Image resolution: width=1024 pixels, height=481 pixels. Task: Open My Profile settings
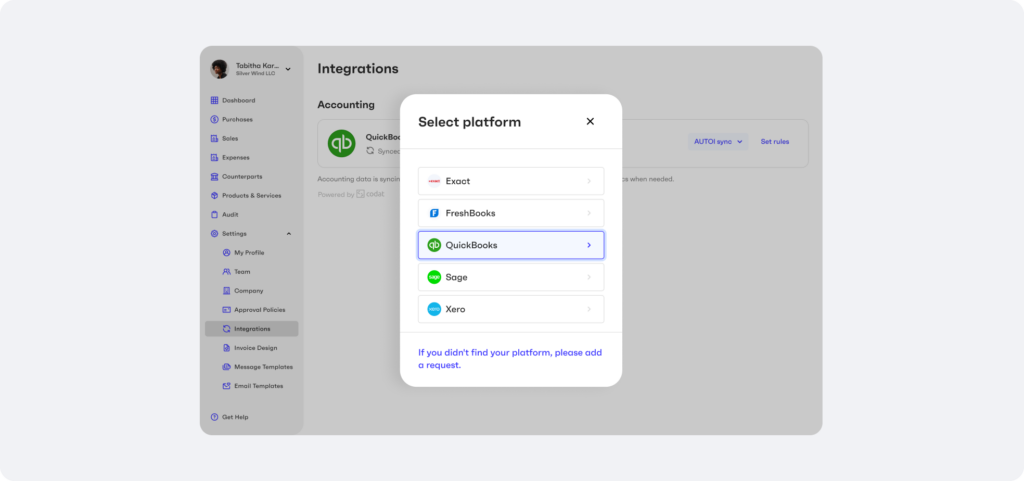pos(251,253)
